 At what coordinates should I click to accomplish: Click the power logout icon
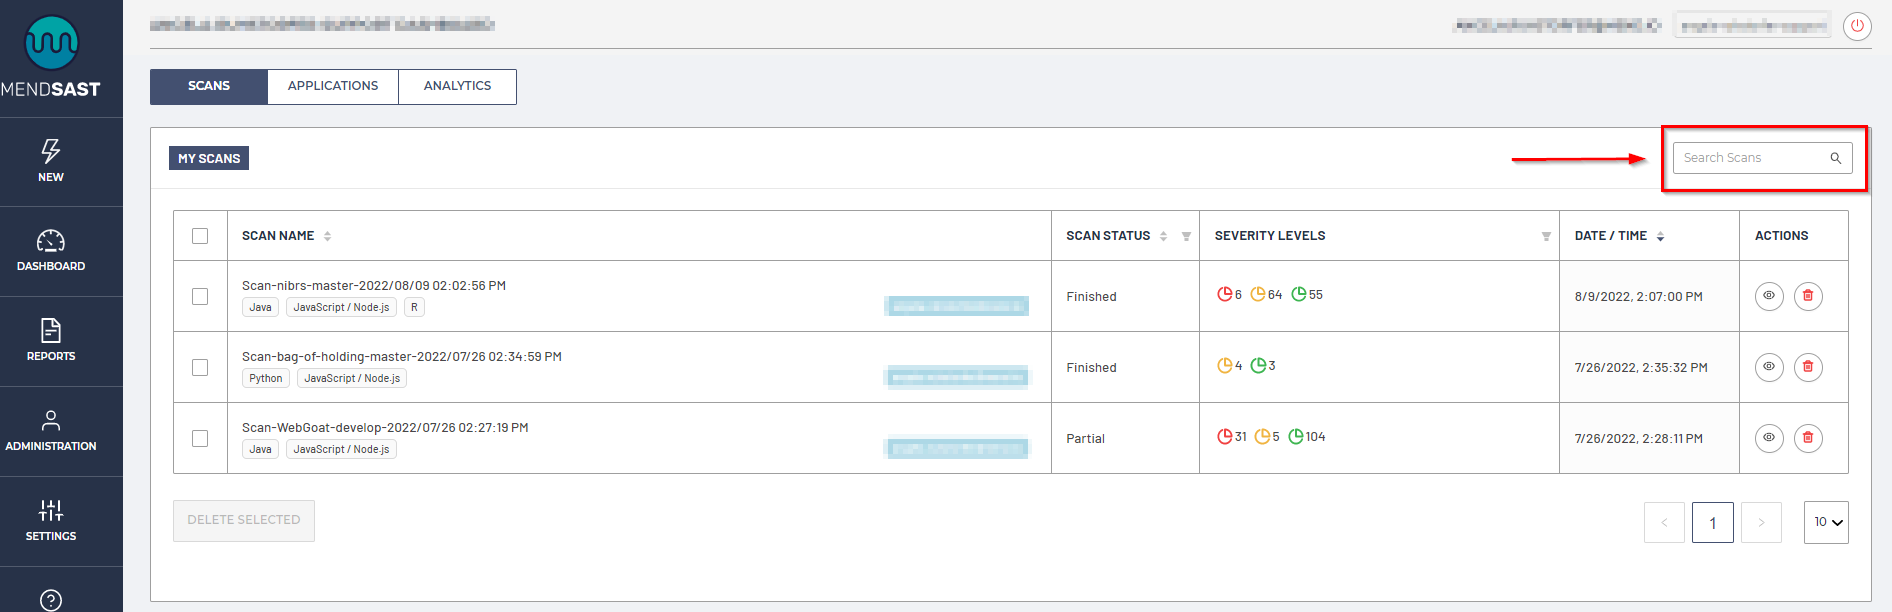click(1857, 26)
